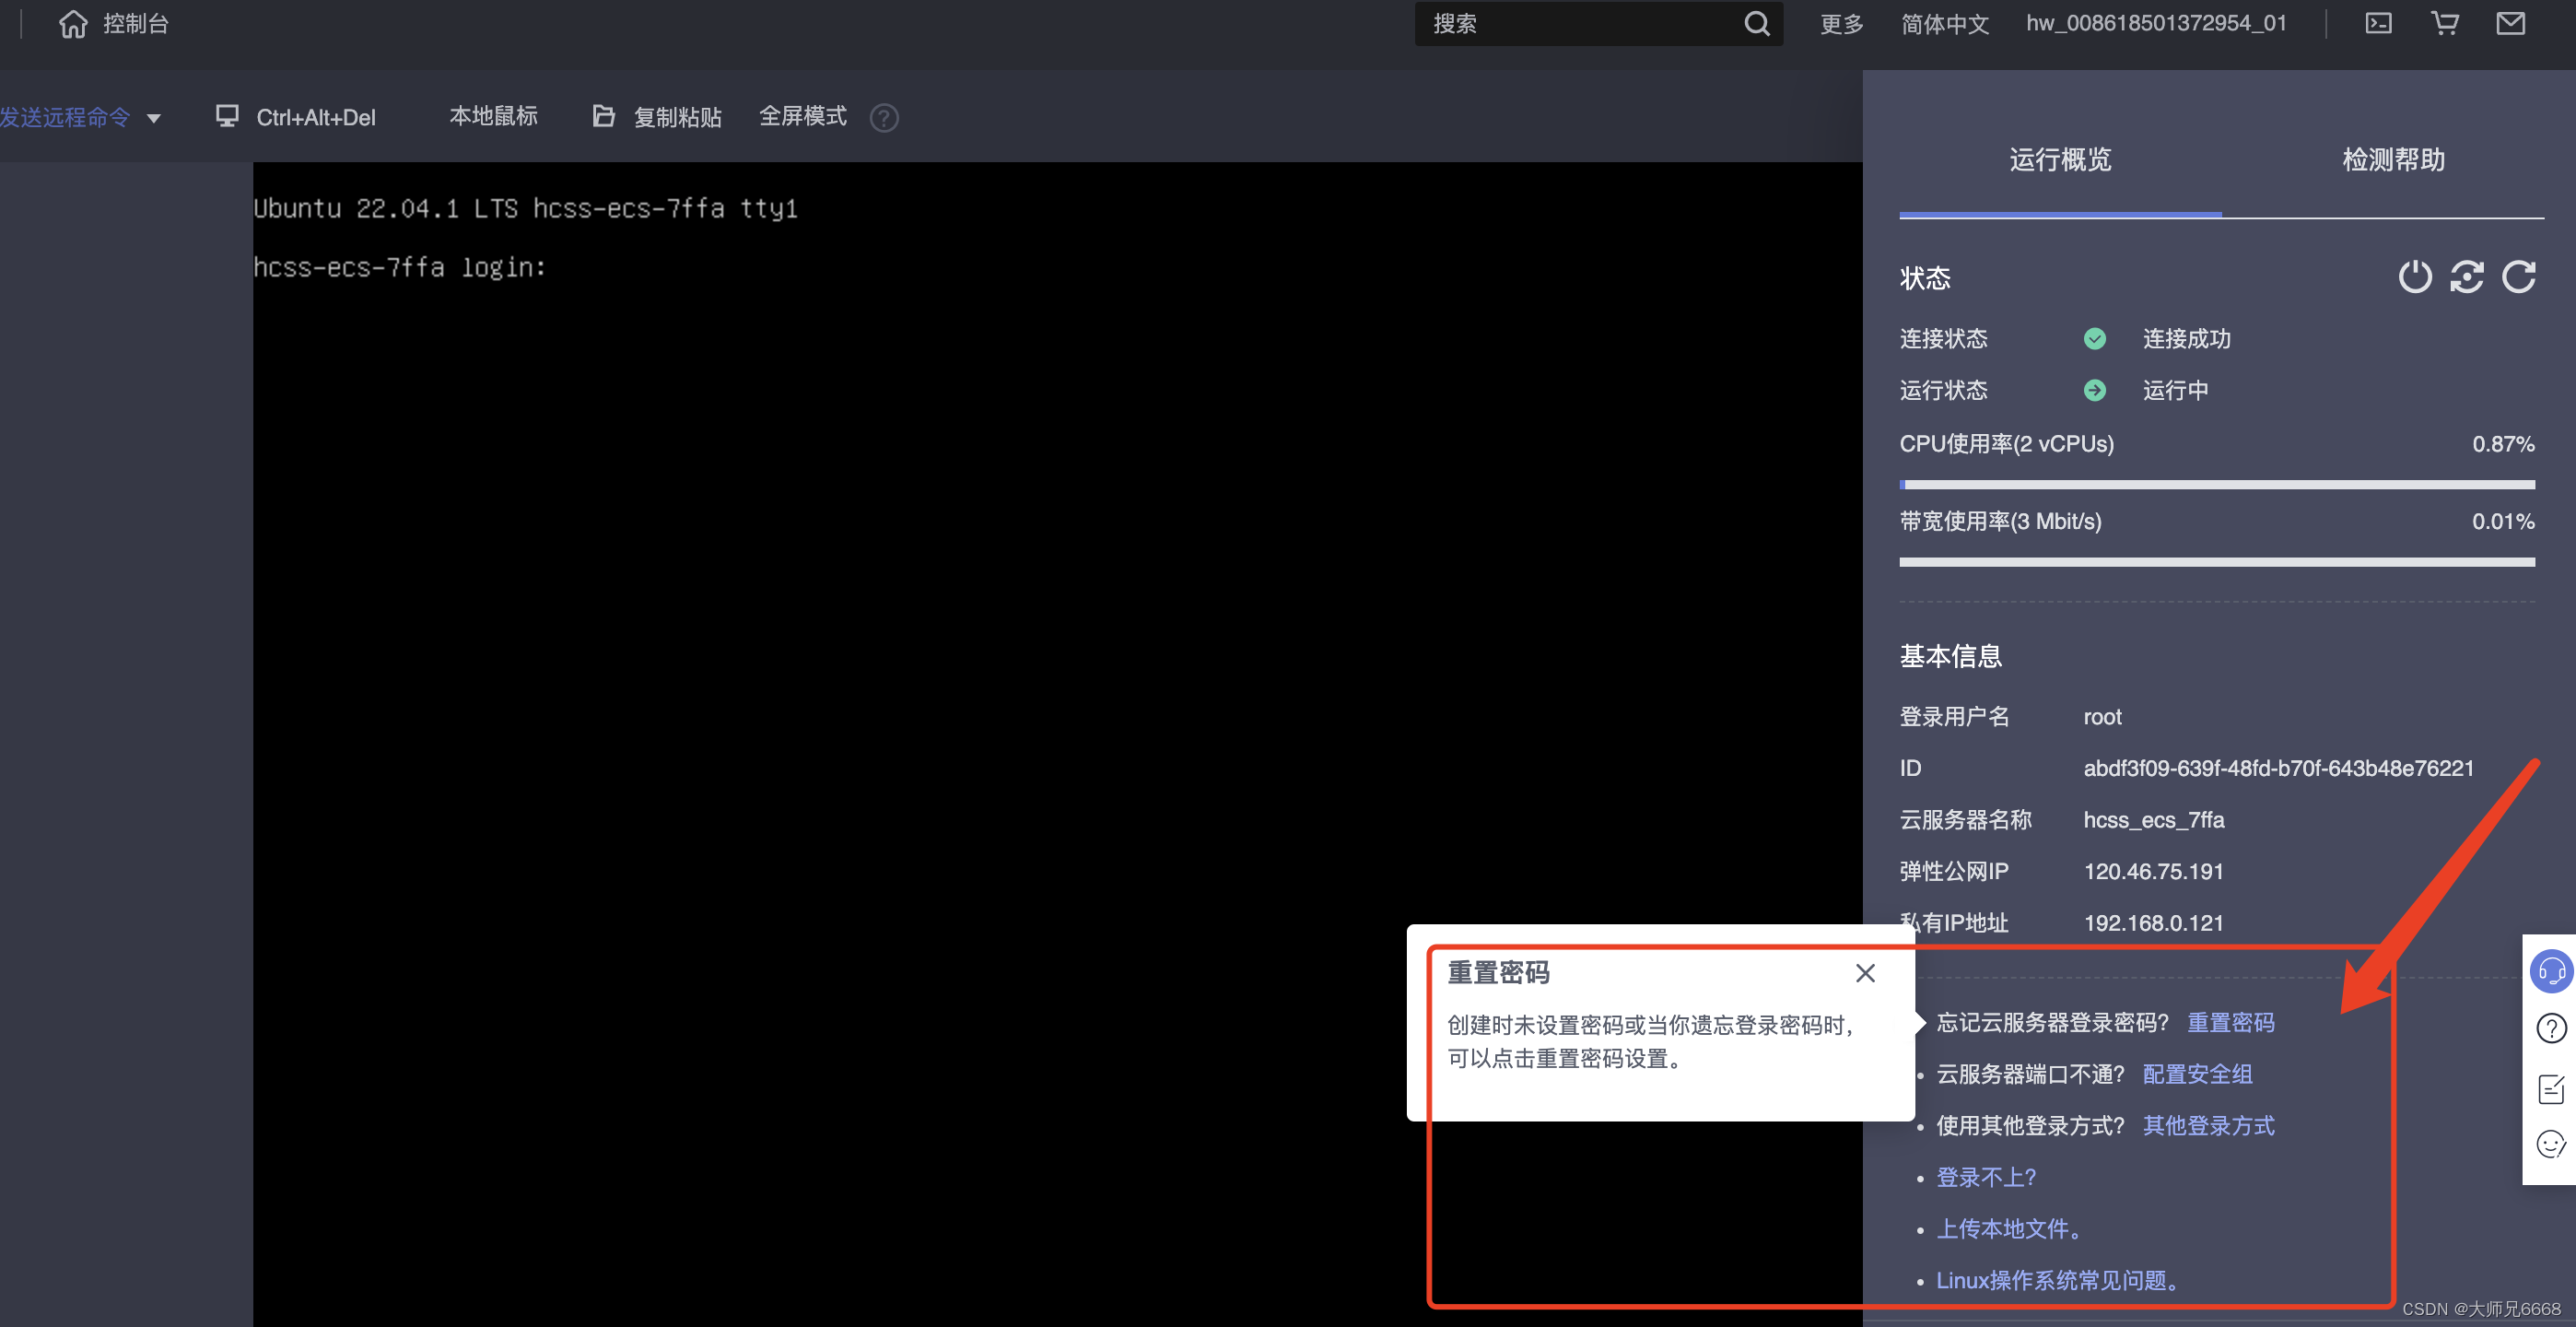Open the 登录不上? help link
This screenshot has width=2576, height=1327.
pyautogui.click(x=1986, y=1177)
